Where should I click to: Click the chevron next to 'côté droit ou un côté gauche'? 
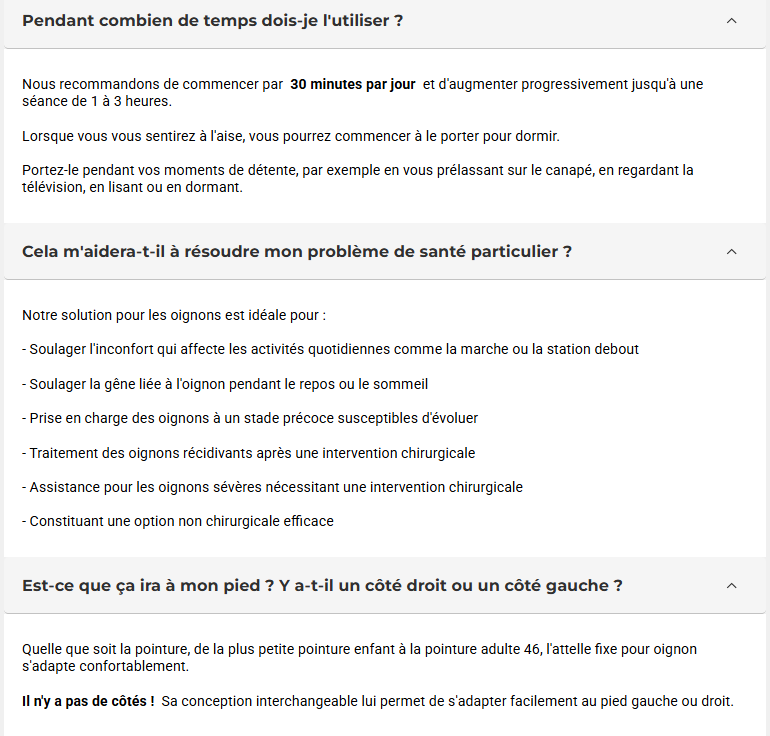coord(731,585)
